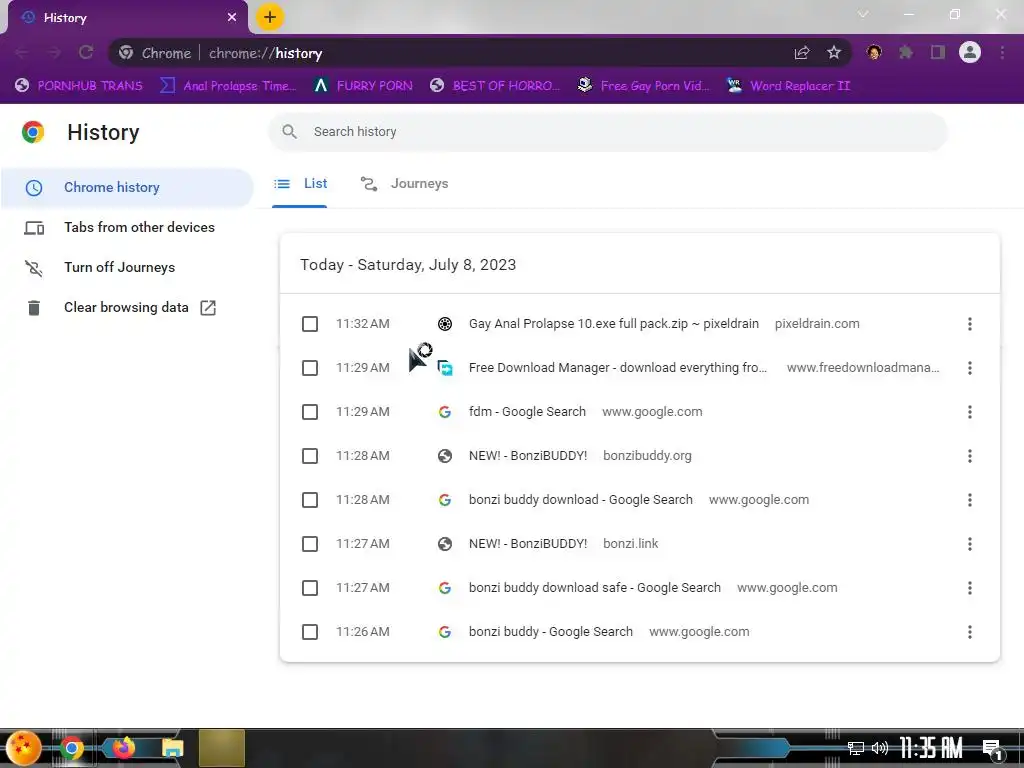Click the globe favicon of the bonzi.link entry

click(445, 544)
